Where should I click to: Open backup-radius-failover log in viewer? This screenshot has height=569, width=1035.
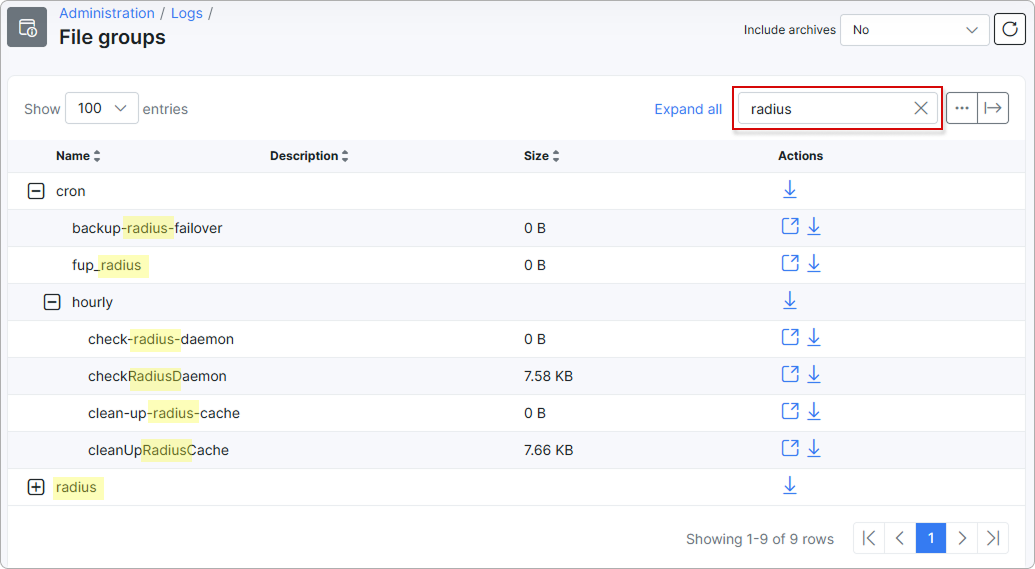click(x=790, y=226)
